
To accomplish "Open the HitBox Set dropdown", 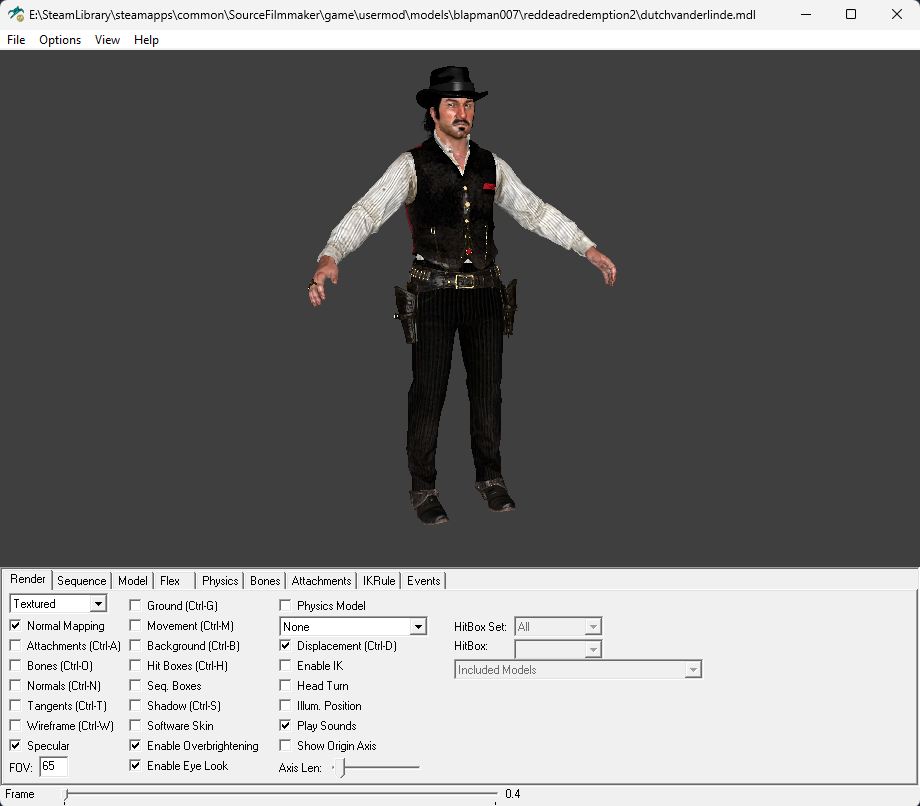I will (x=558, y=626).
